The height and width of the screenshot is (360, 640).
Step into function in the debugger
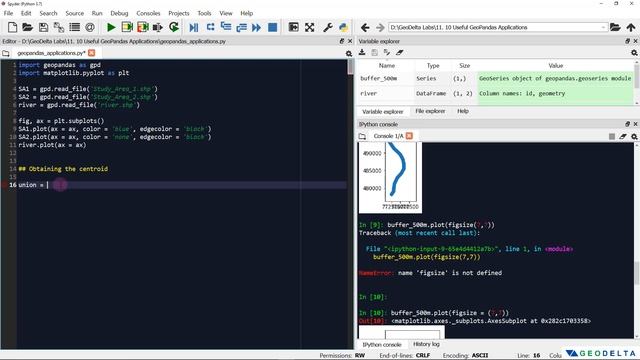(226, 27)
